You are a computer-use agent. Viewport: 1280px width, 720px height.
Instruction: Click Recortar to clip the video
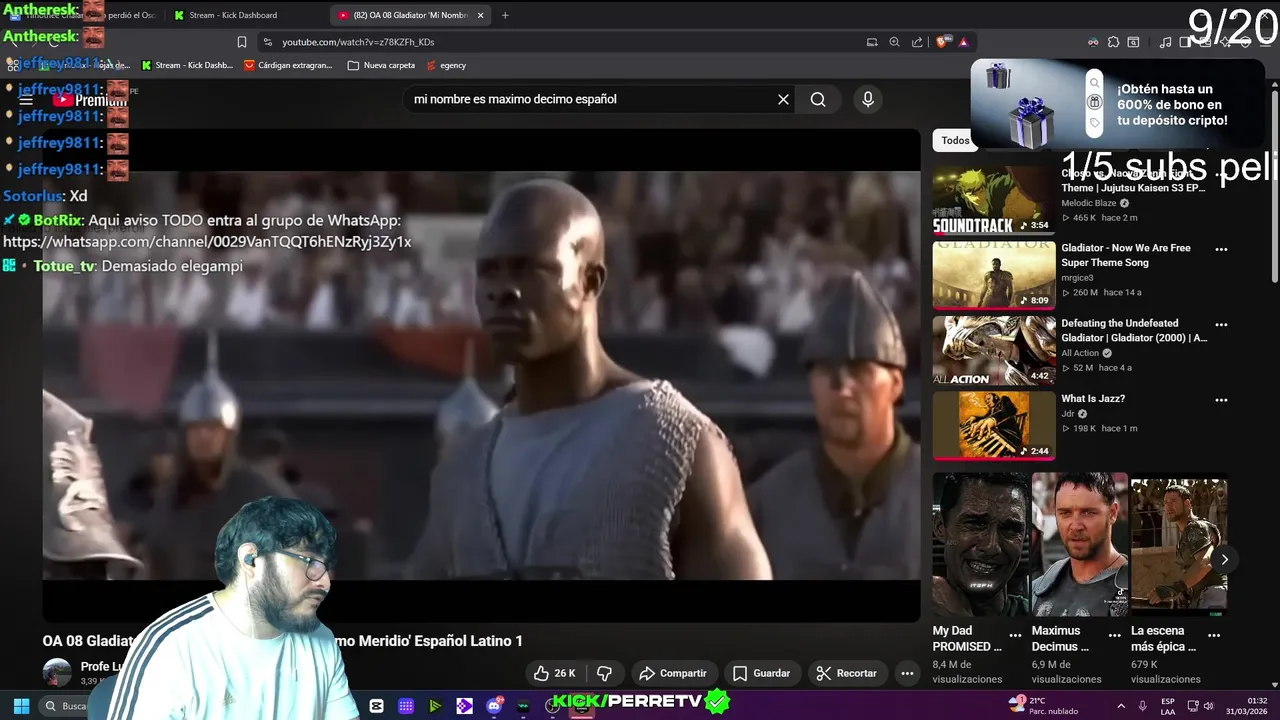click(846, 673)
